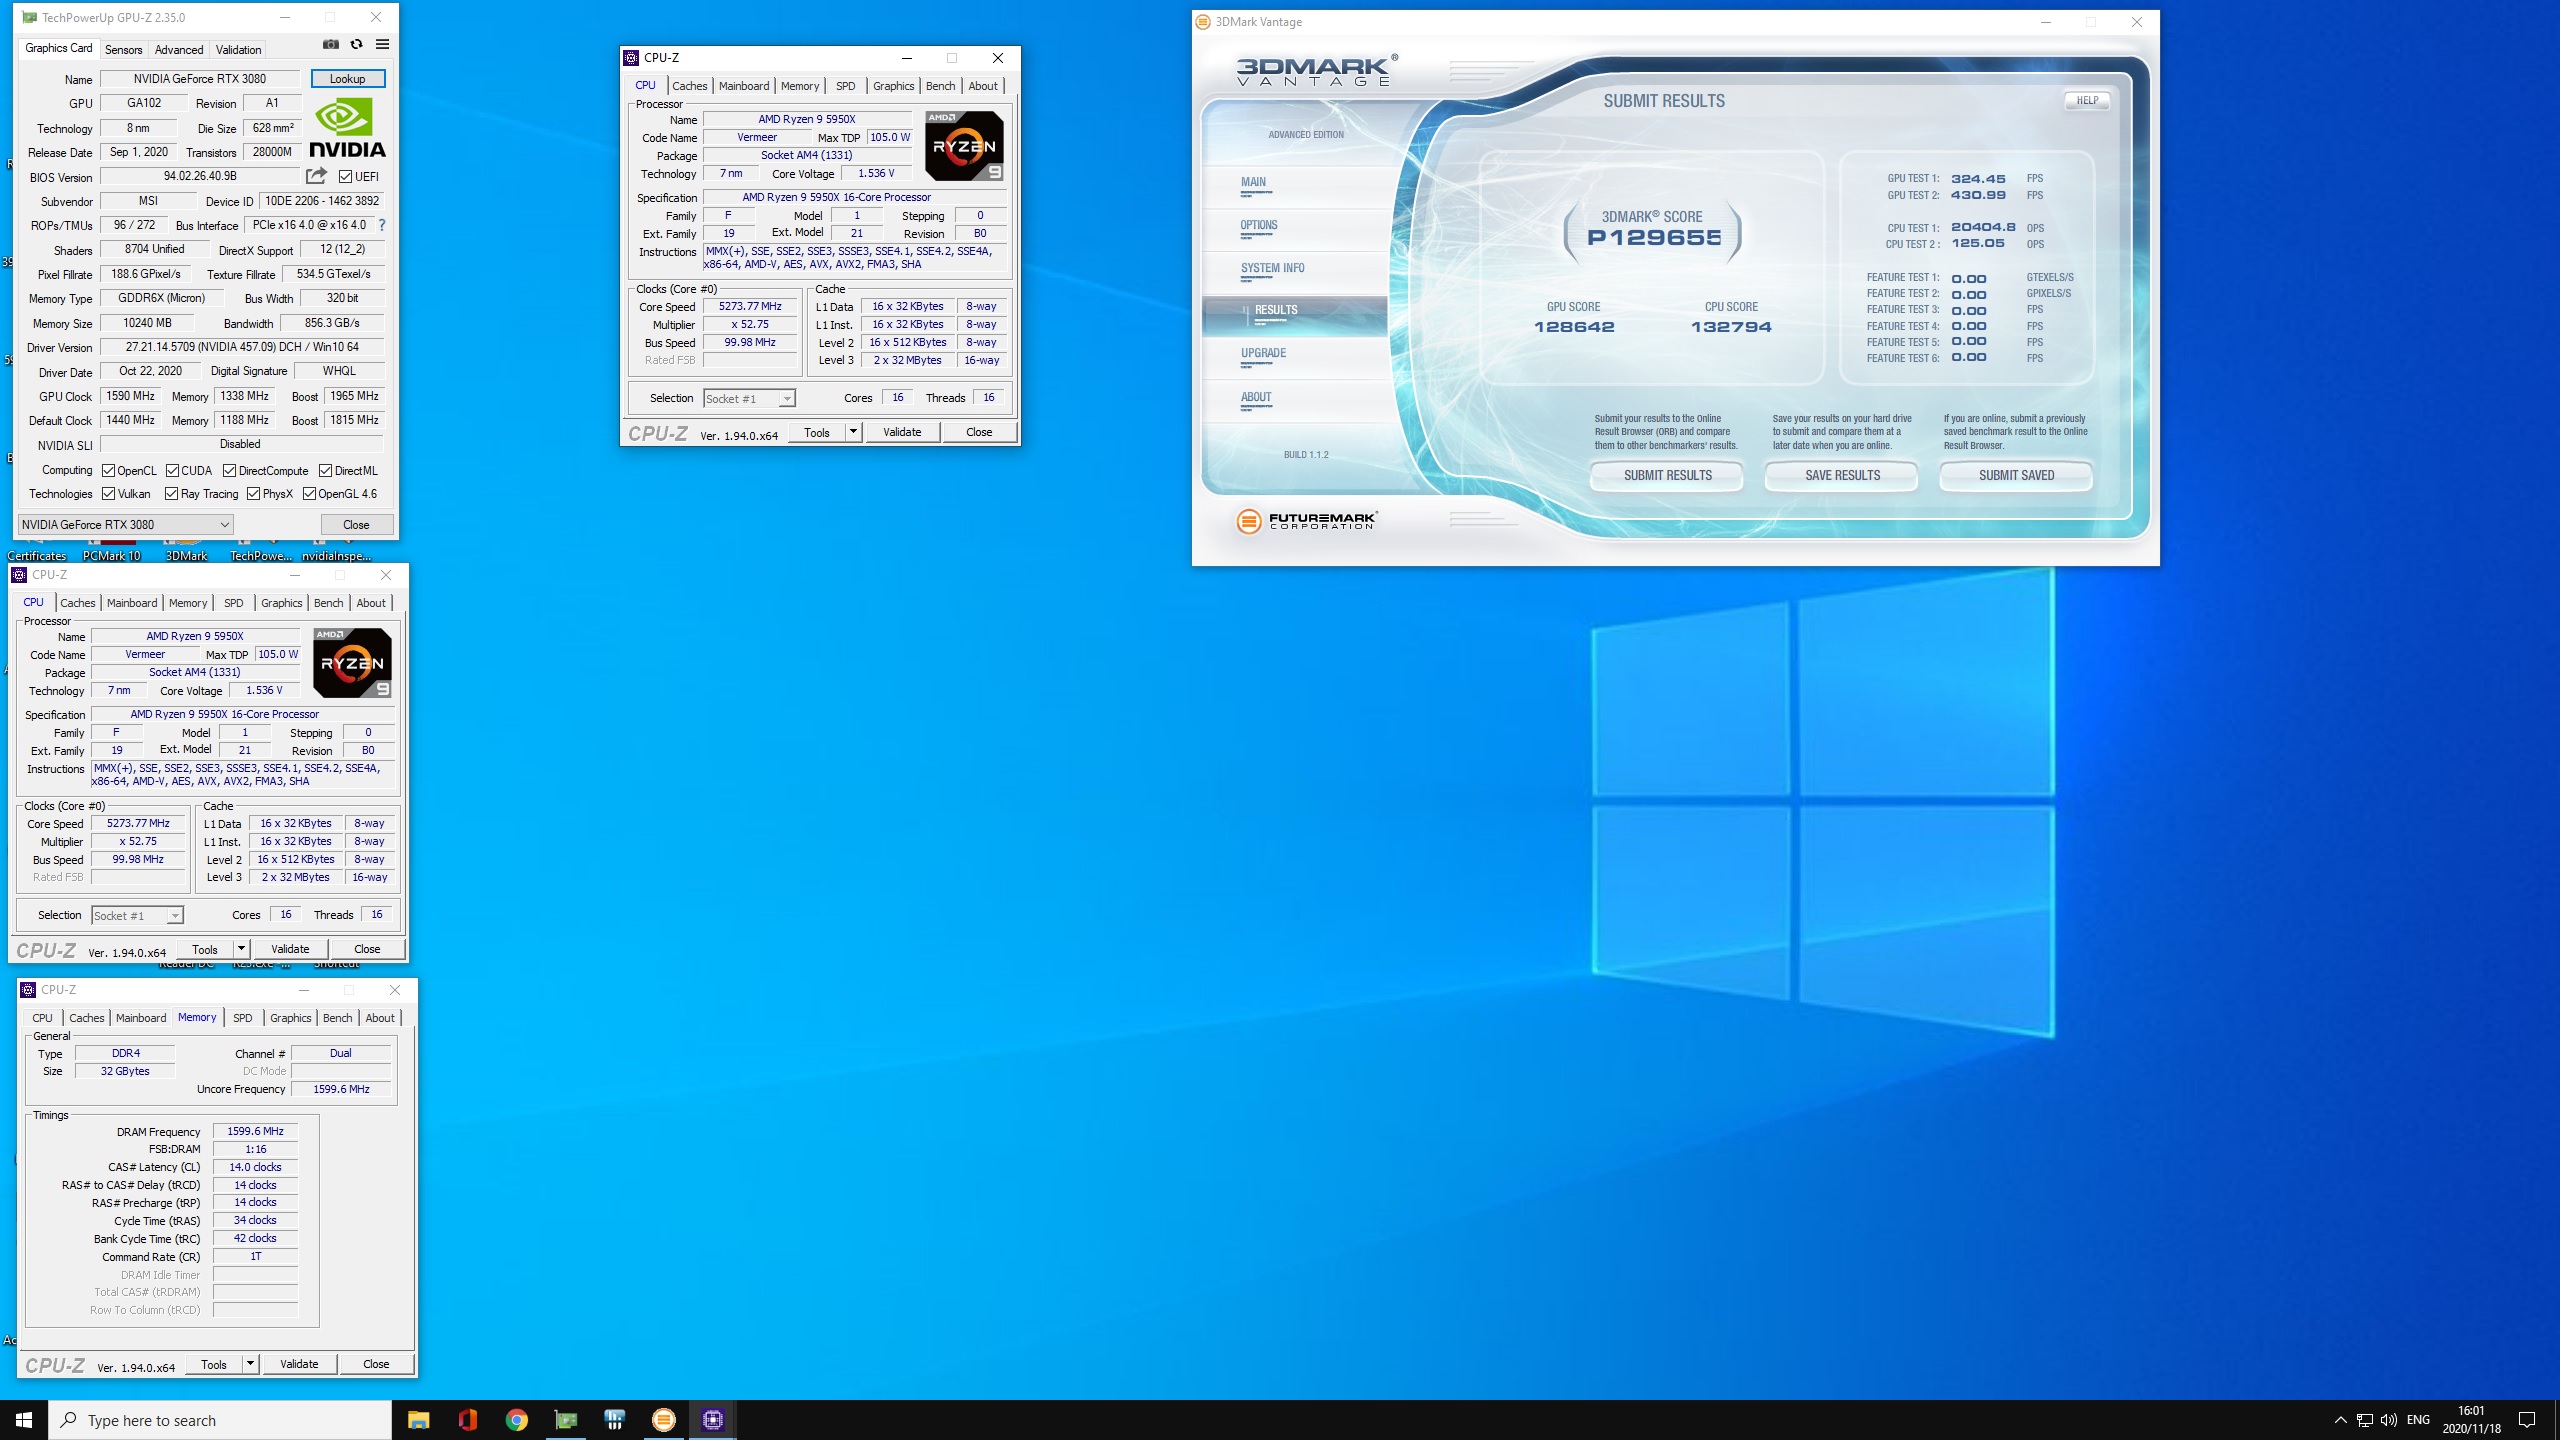
Task: Click 3DMark Vantage taskbar icon
Action: pyautogui.click(x=663, y=1420)
